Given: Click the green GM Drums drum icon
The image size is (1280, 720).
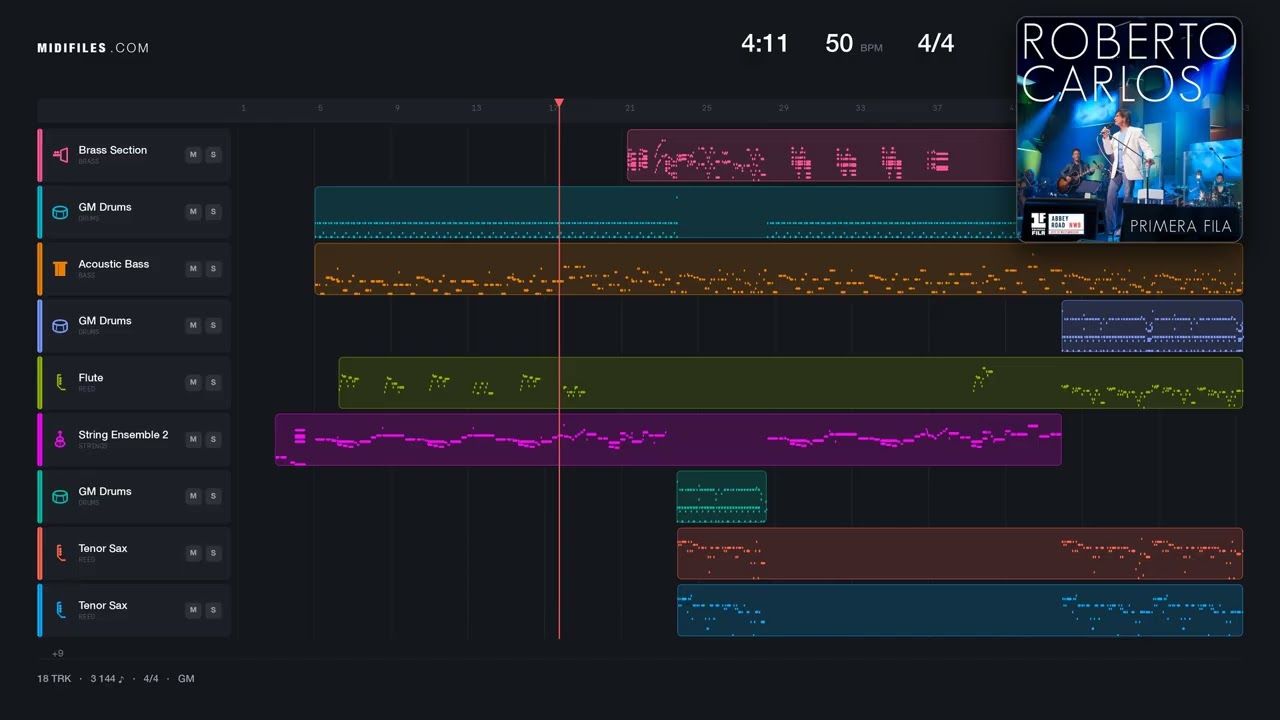Looking at the screenshot, I should [60, 497].
